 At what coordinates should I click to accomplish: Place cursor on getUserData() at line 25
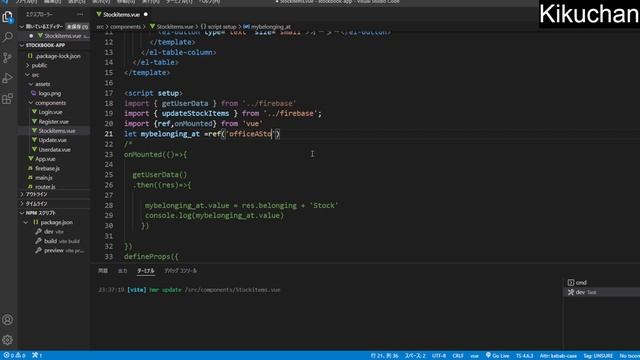(160, 175)
